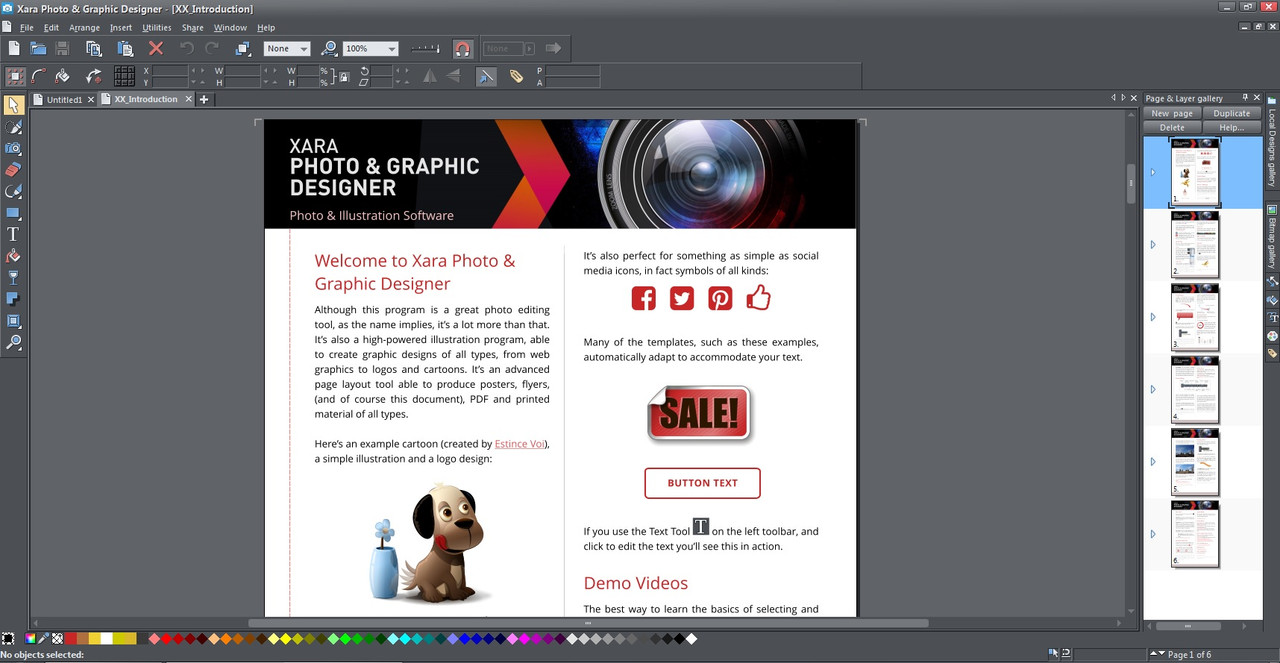
Task: Open the Local Designs gallery side tab
Action: coord(1272,142)
